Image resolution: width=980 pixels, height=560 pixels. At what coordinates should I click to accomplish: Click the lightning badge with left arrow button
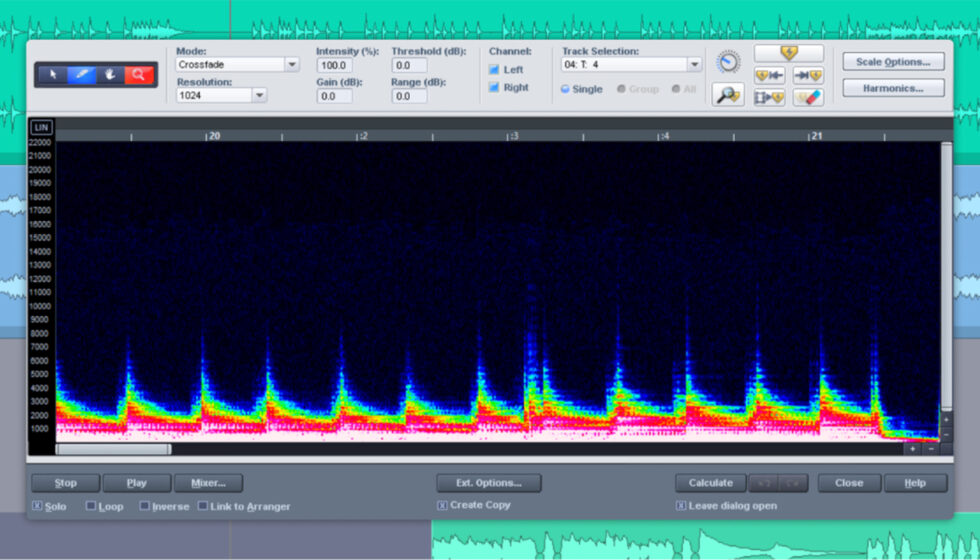769,76
